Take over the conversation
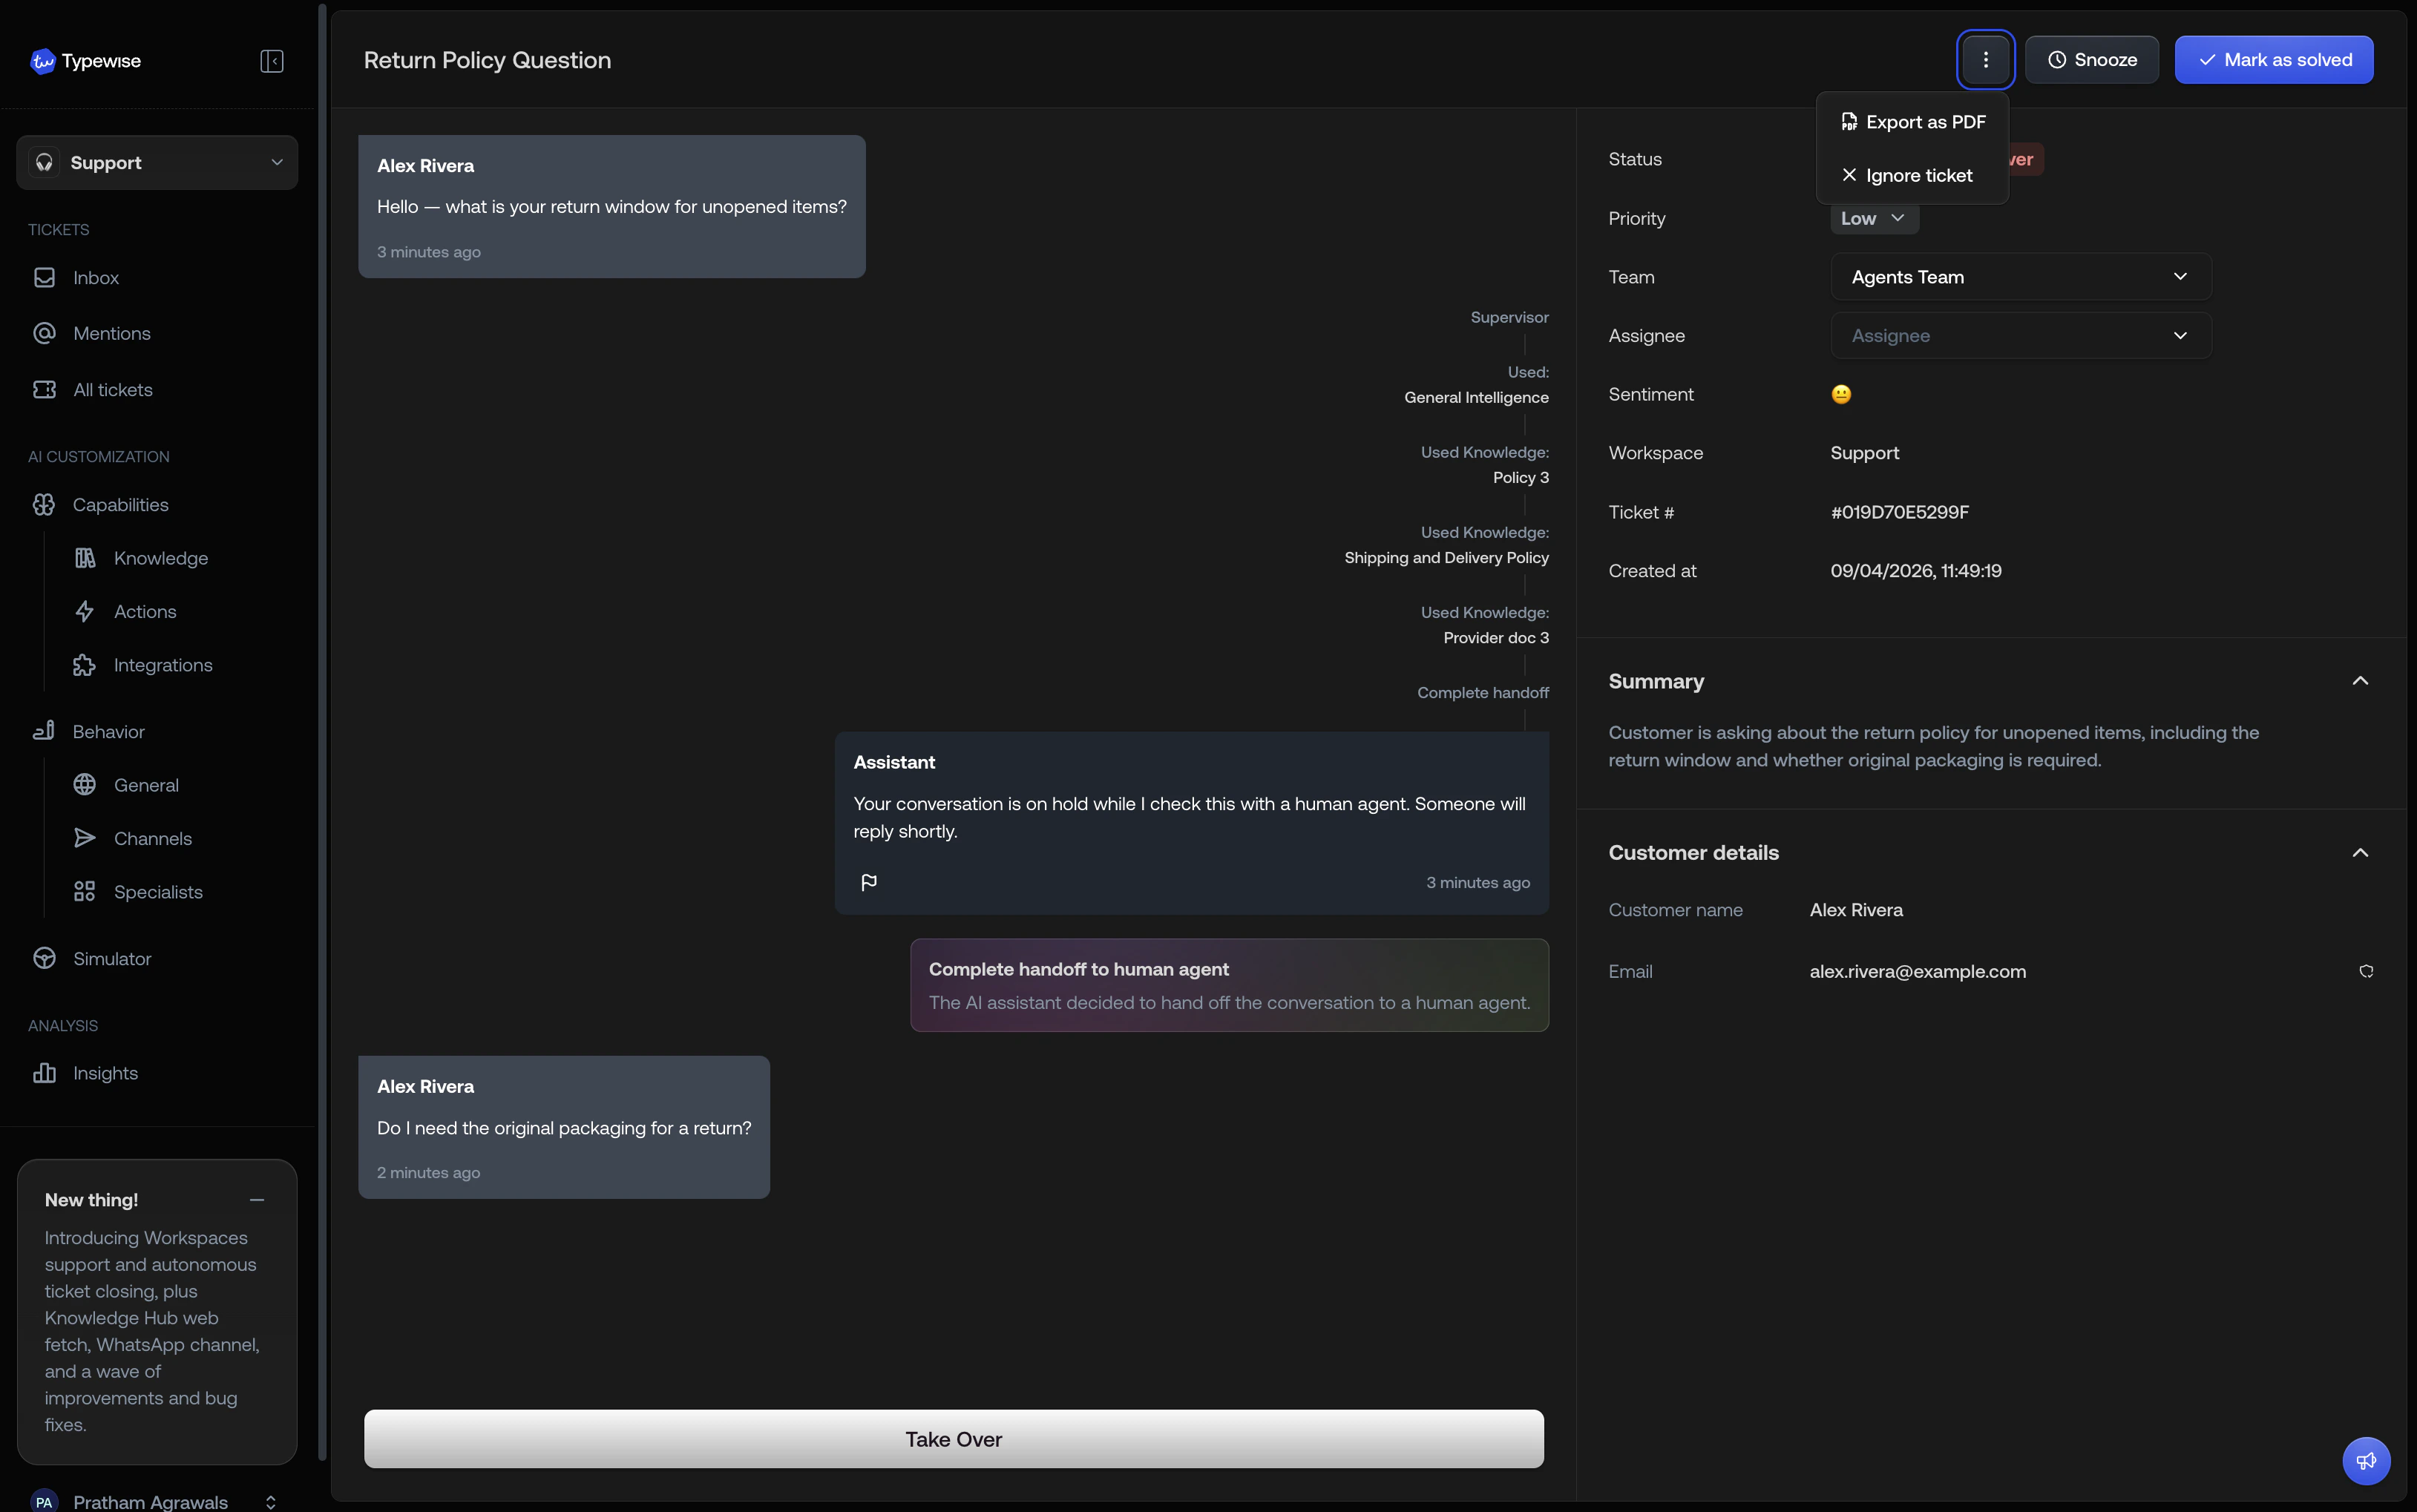The image size is (2417, 1512). point(953,1439)
